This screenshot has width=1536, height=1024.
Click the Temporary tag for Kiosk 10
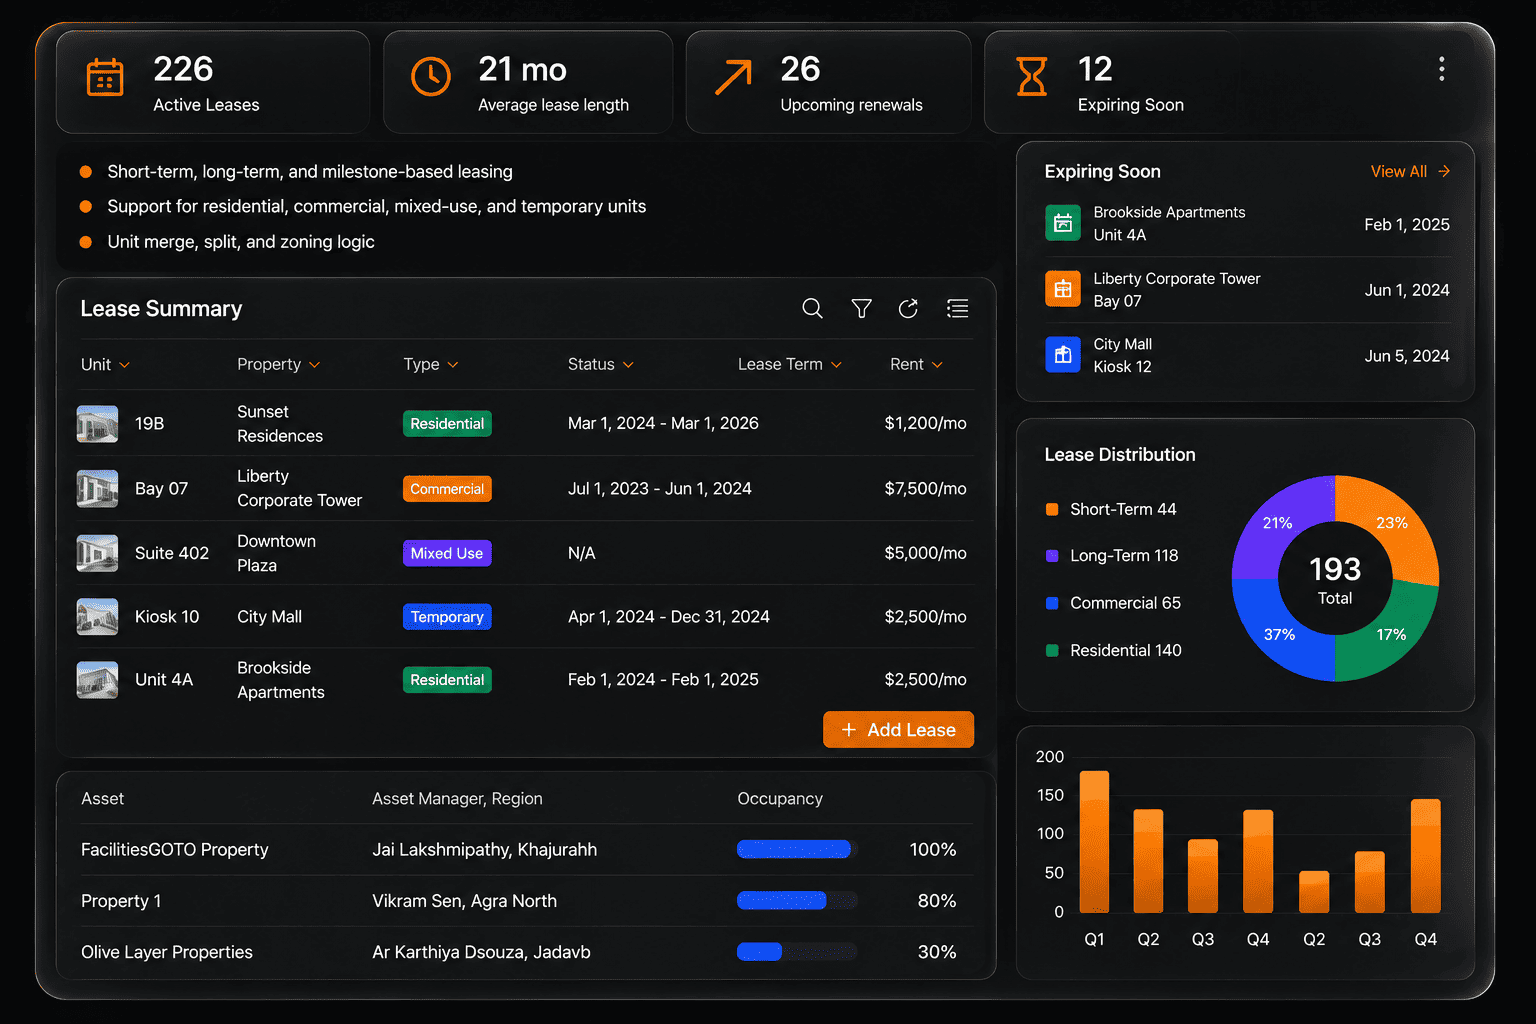tap(447, 617)
